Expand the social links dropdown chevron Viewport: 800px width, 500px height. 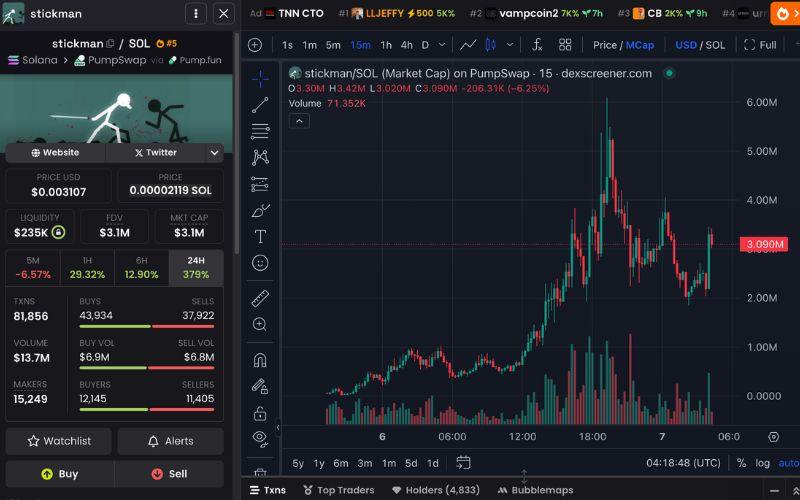[x=214, y=153]
